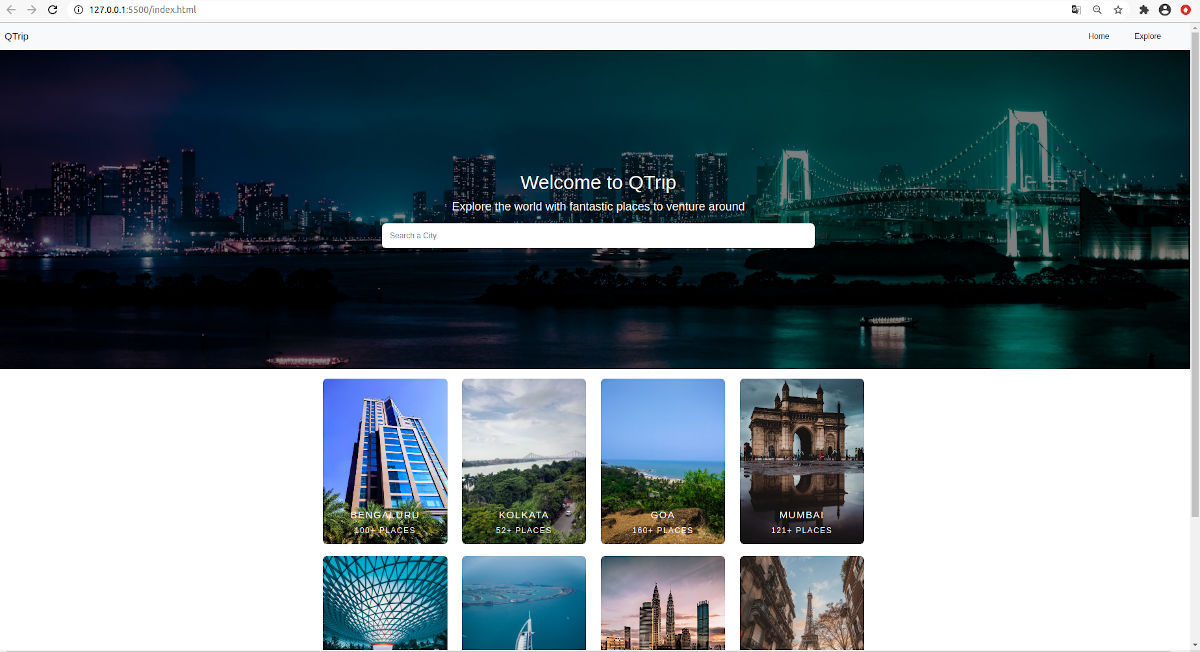Select the Home navigation link

1098,36
